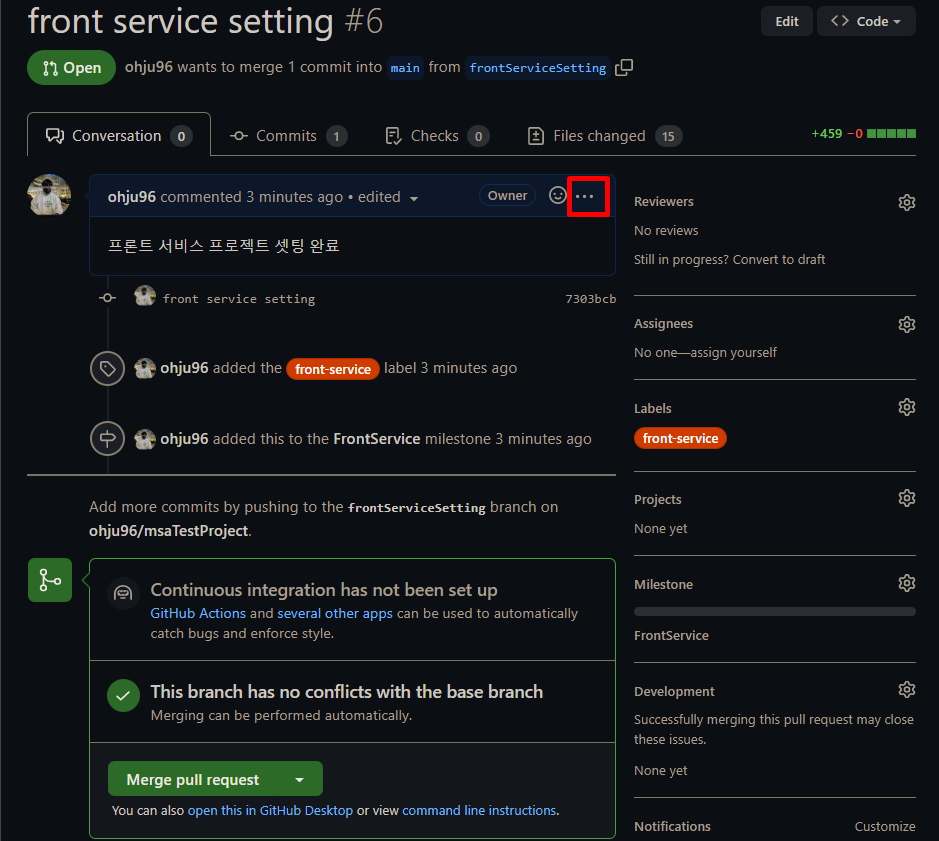Open Assignees settings gear

907,324
